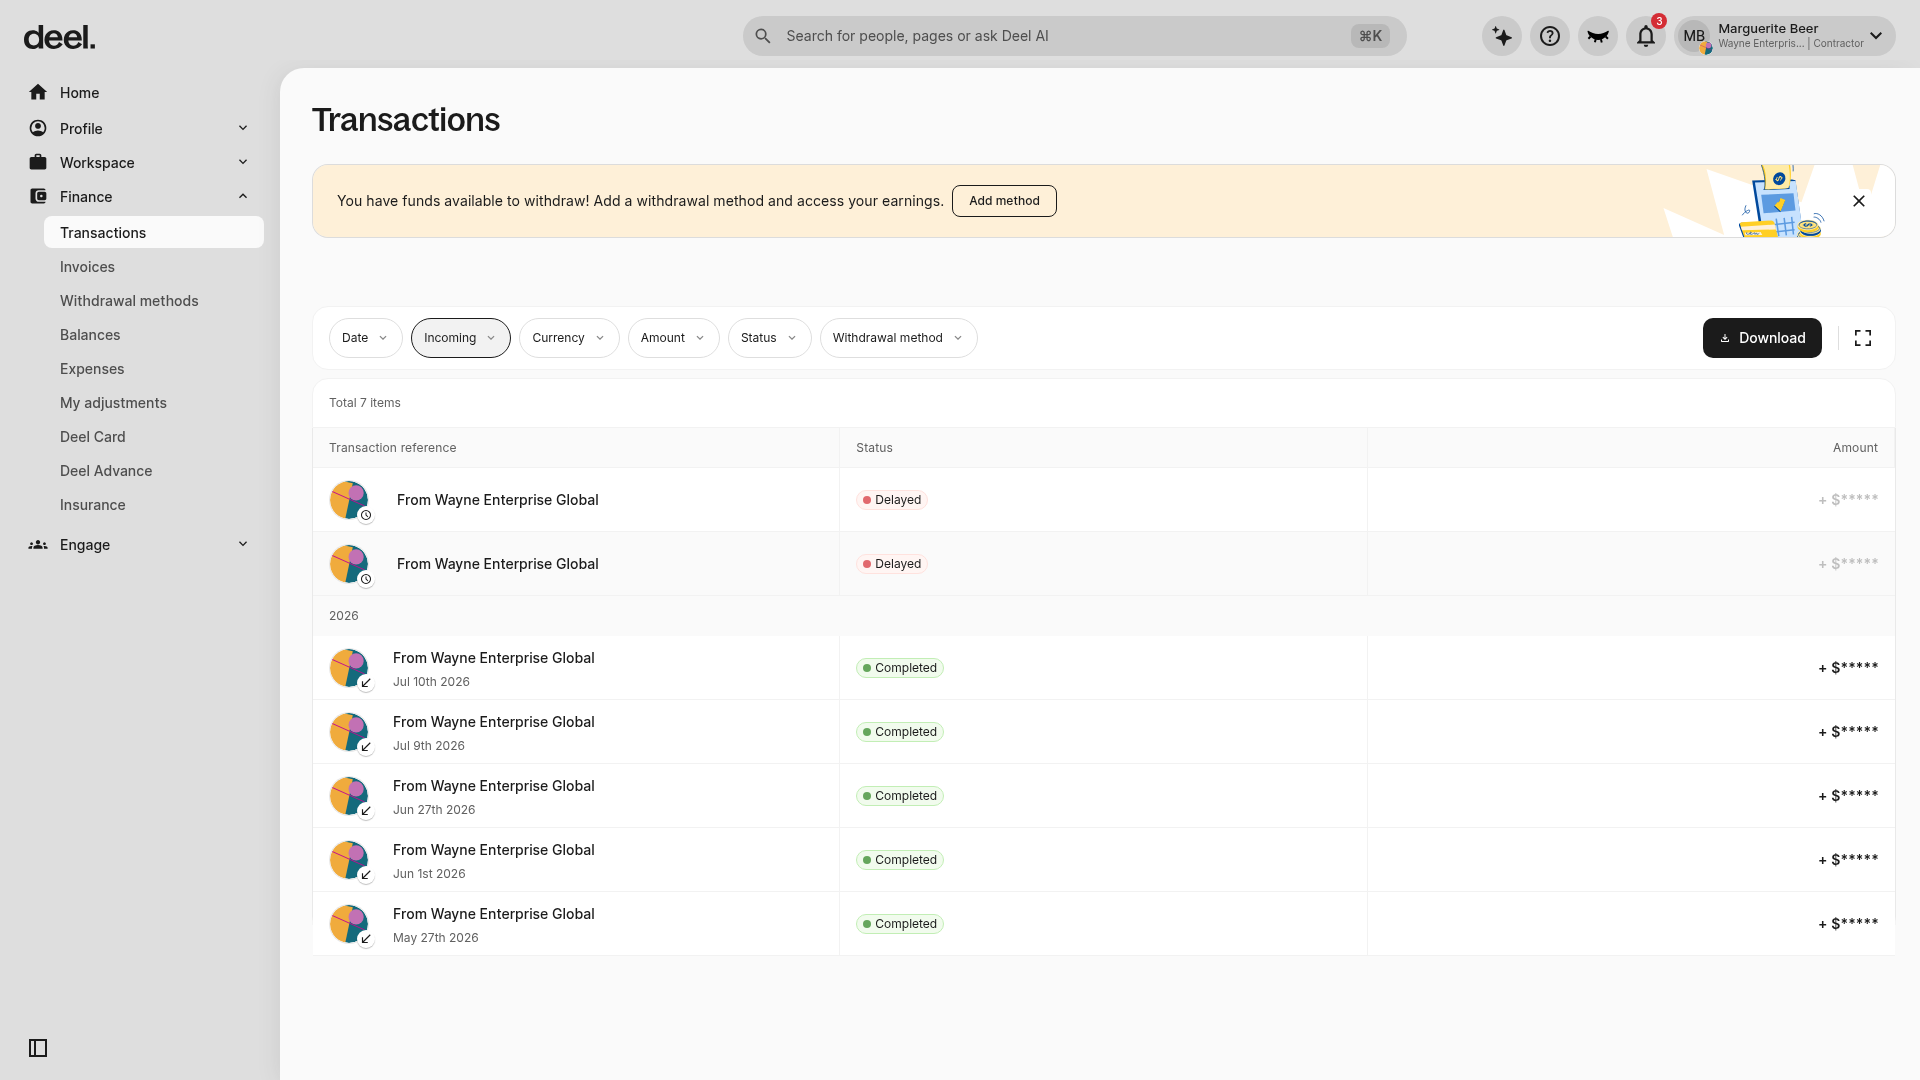
Task: Open the Currency filter dropdown
Action: tap(569, 338)
